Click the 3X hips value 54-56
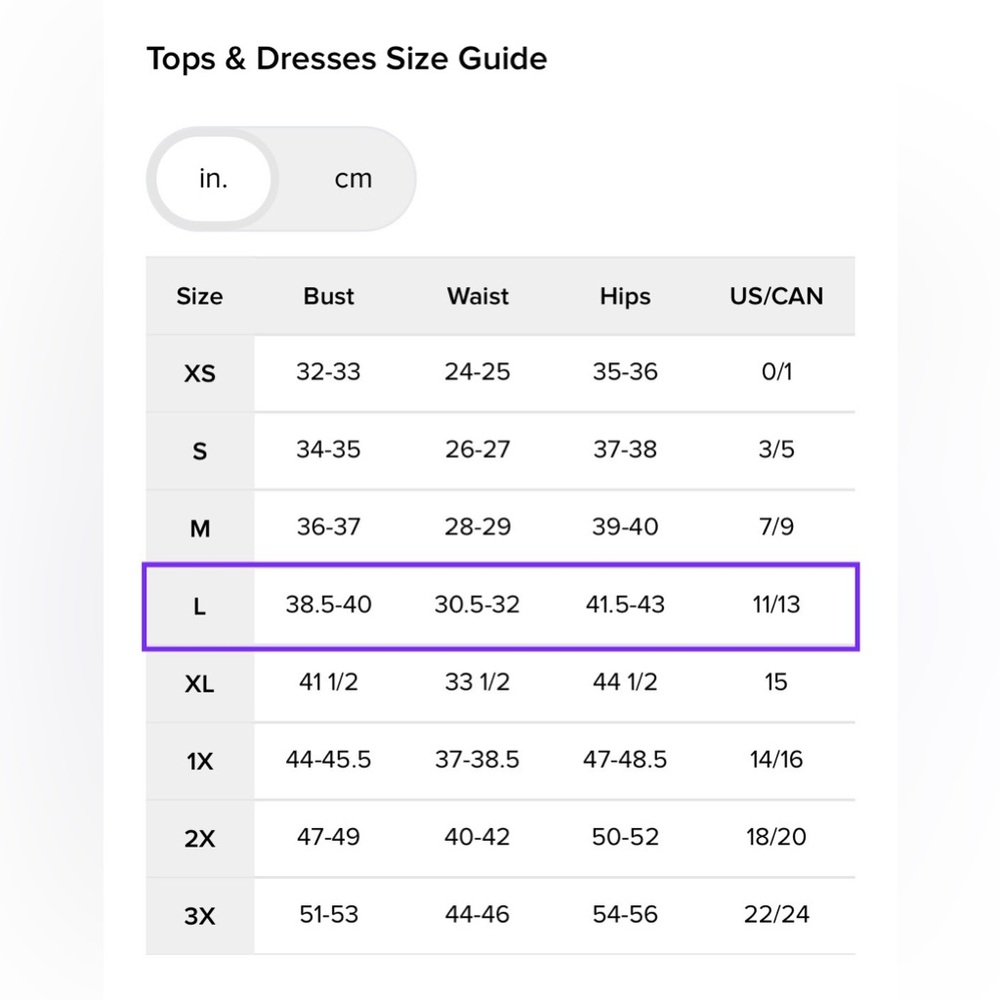The width and height of the screenshot is (1000, 1000). [625, 915]
